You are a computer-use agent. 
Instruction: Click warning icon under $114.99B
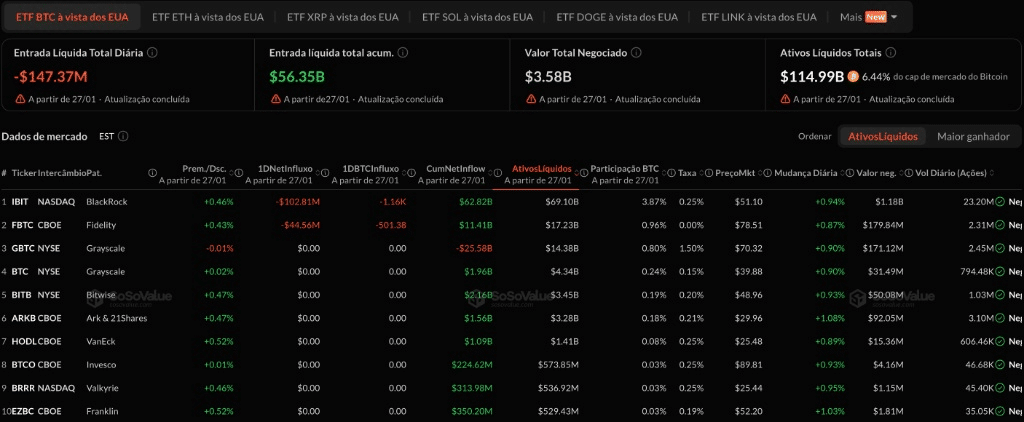pyautogui.click(x=785, y=99)
